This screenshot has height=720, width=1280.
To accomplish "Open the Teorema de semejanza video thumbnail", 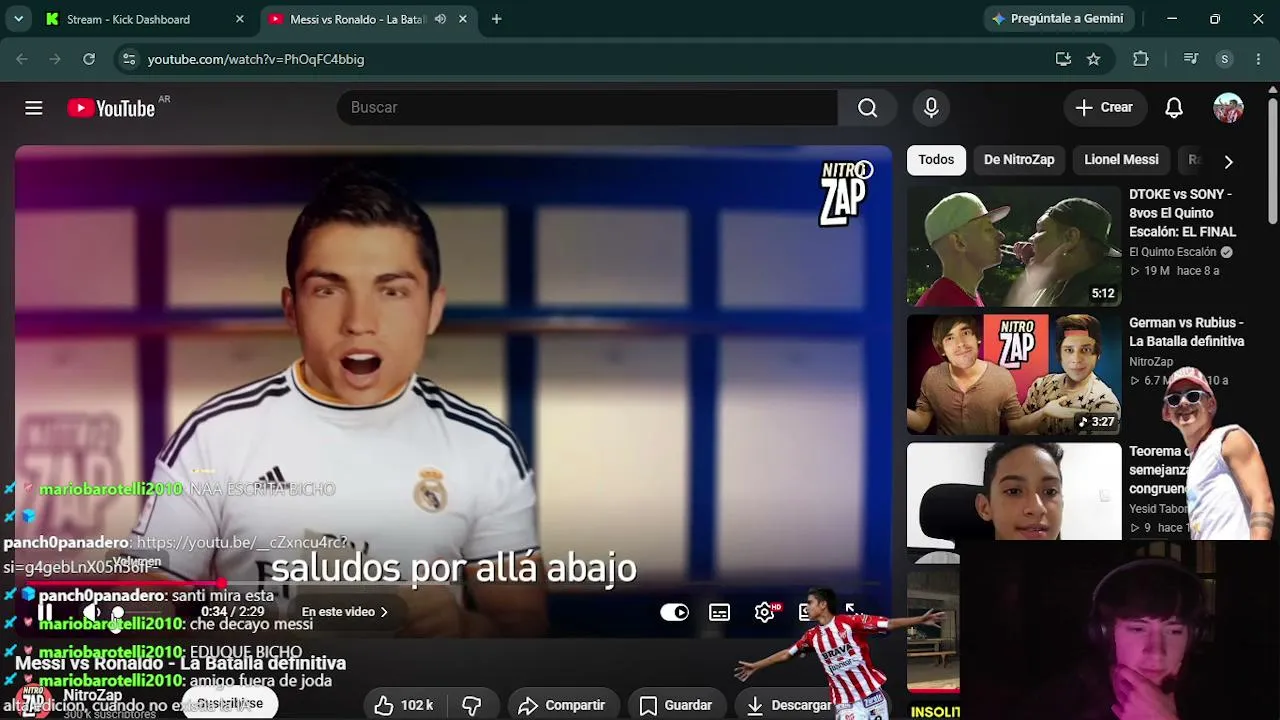I will pyautogui.click(x=1014, y=491).
